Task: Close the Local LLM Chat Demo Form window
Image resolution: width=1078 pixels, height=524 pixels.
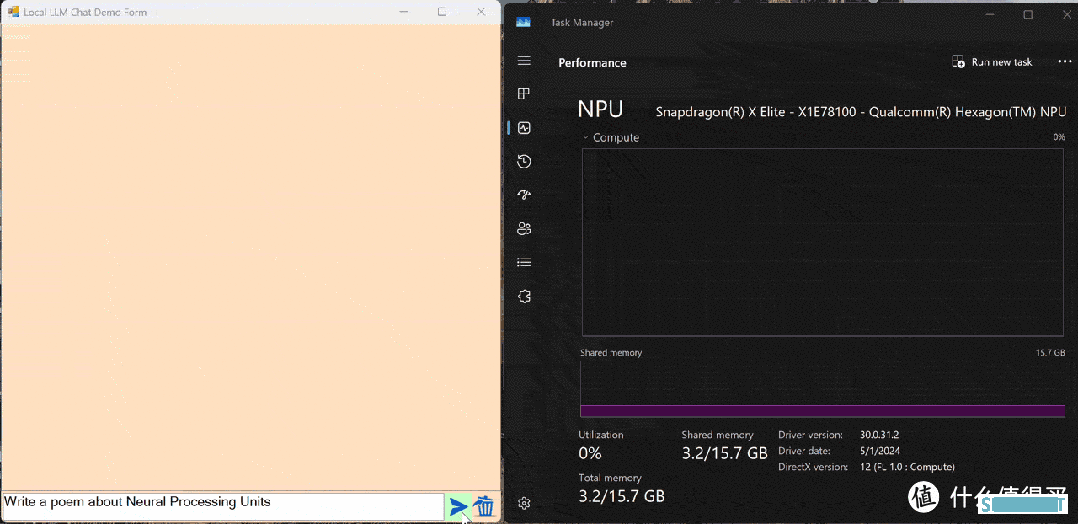Action: [x=481, y=12]
